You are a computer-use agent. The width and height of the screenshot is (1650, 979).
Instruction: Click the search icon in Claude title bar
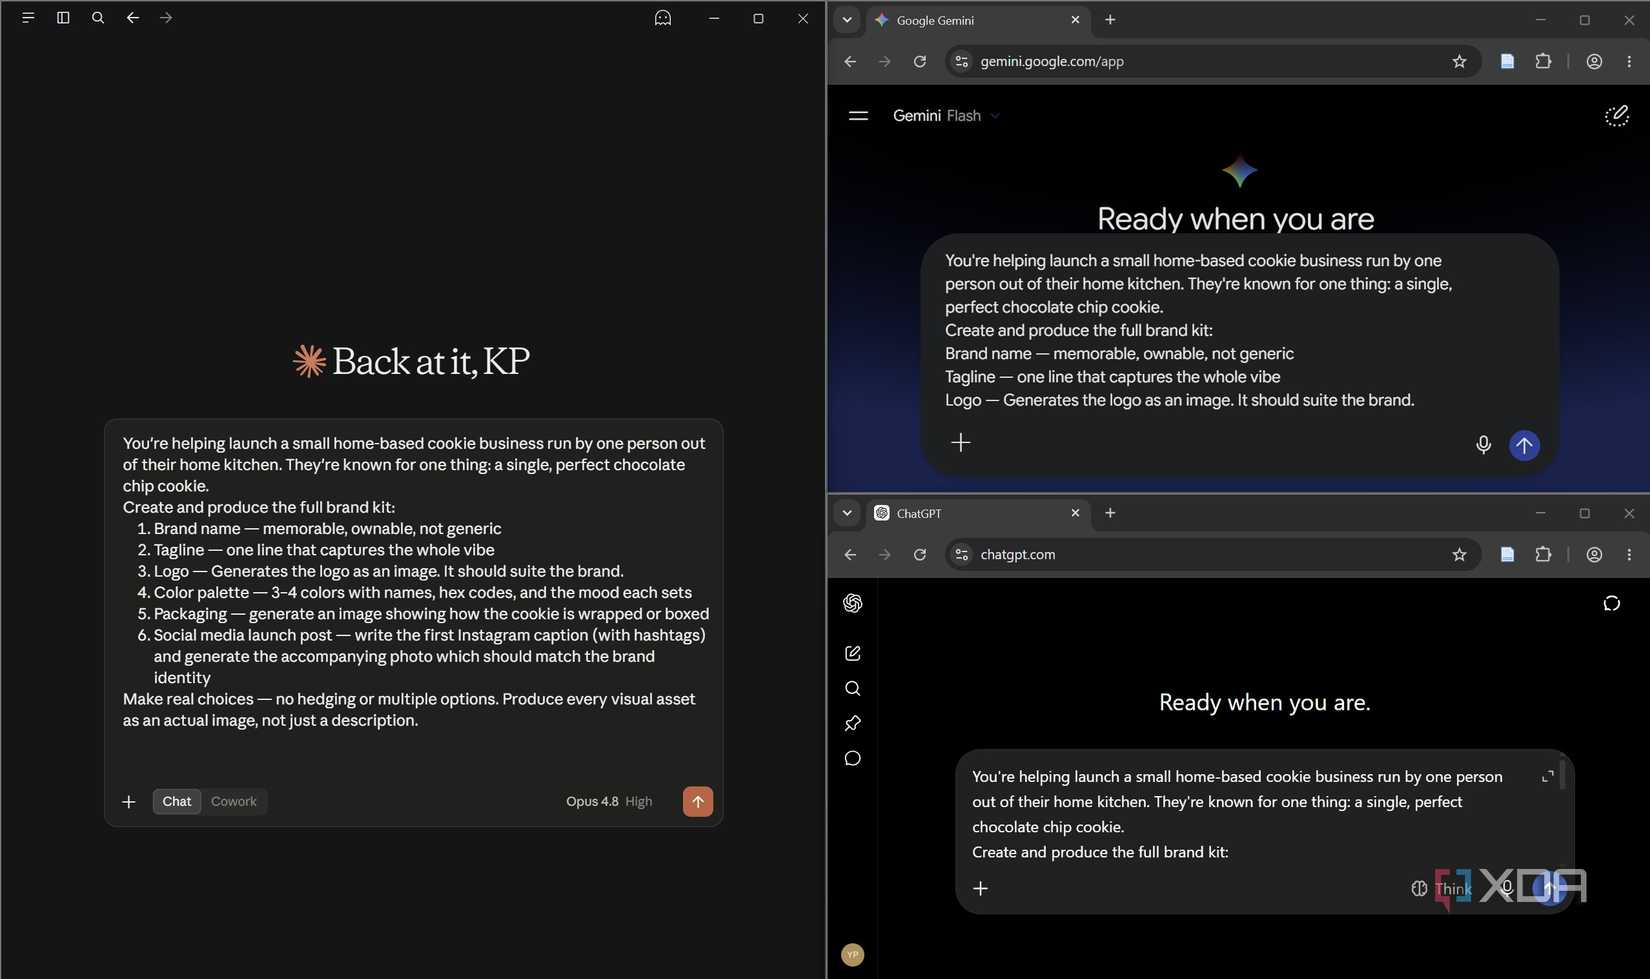(98, 18)
